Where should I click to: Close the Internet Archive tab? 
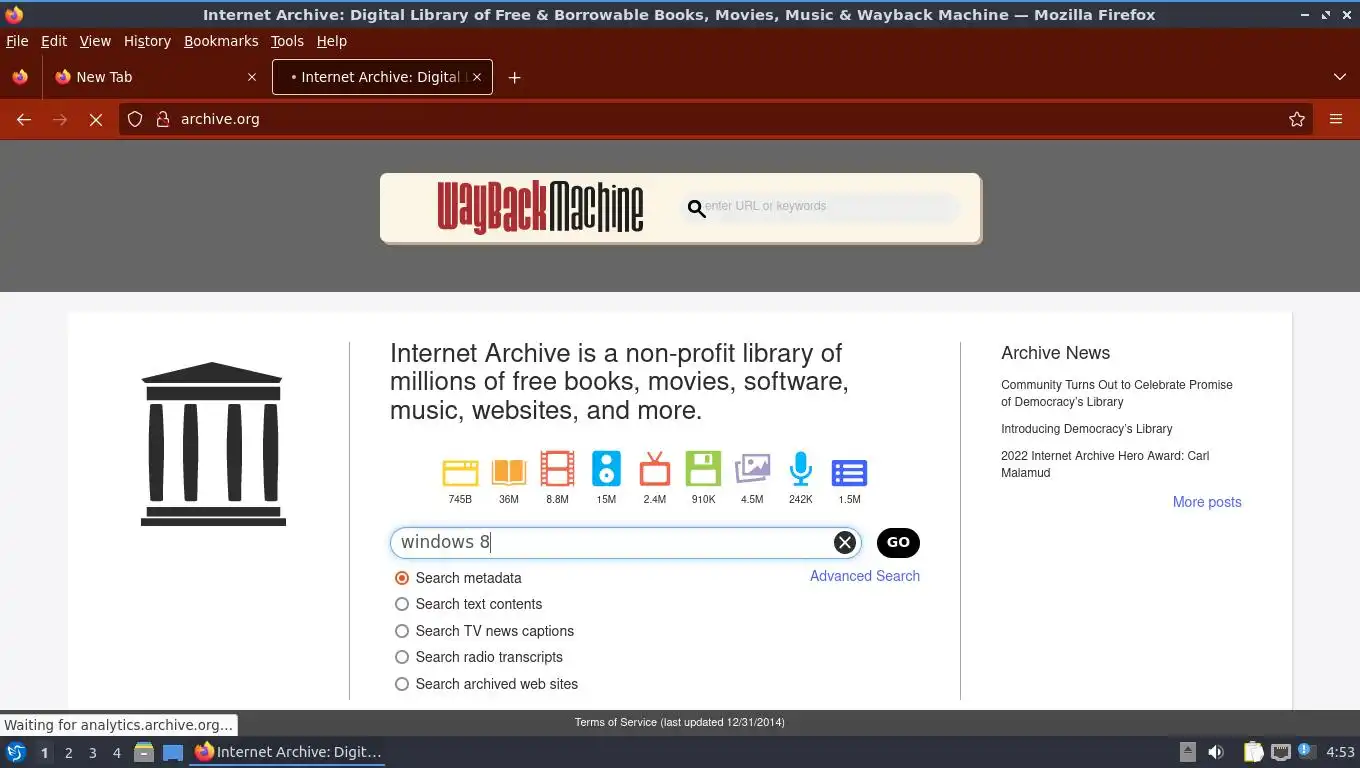tap(477, 77)
